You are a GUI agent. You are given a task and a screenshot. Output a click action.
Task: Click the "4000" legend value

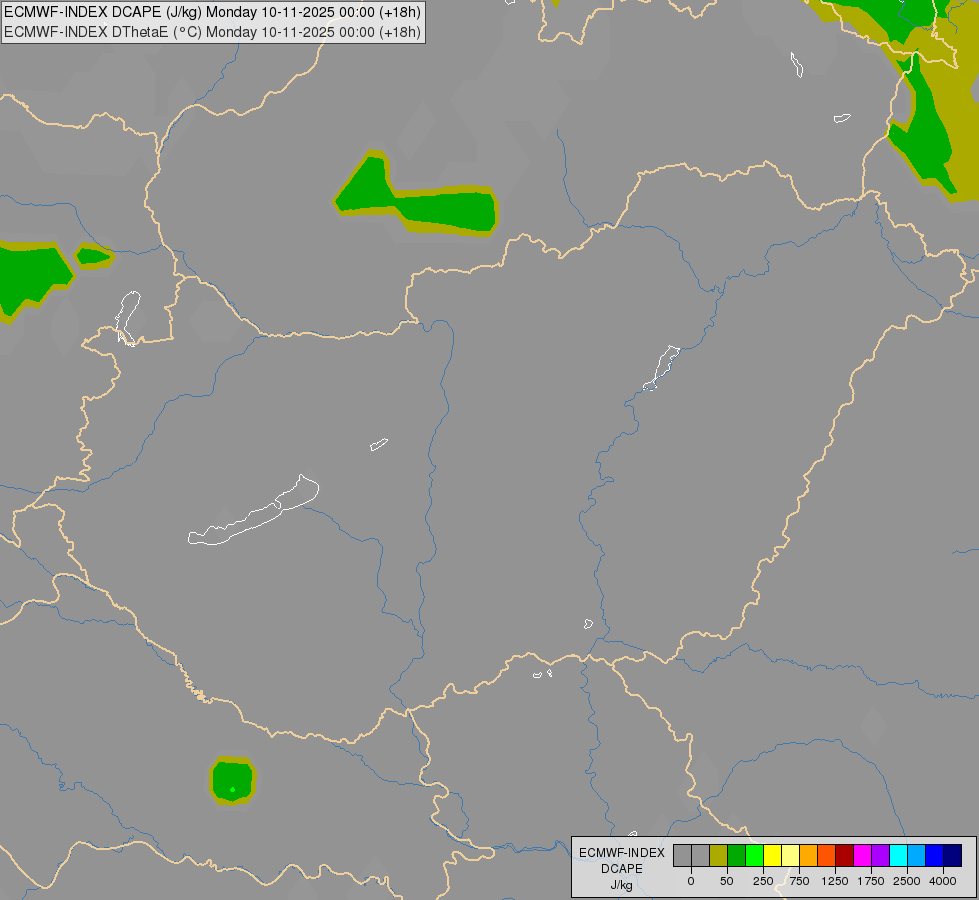point(943,881)
